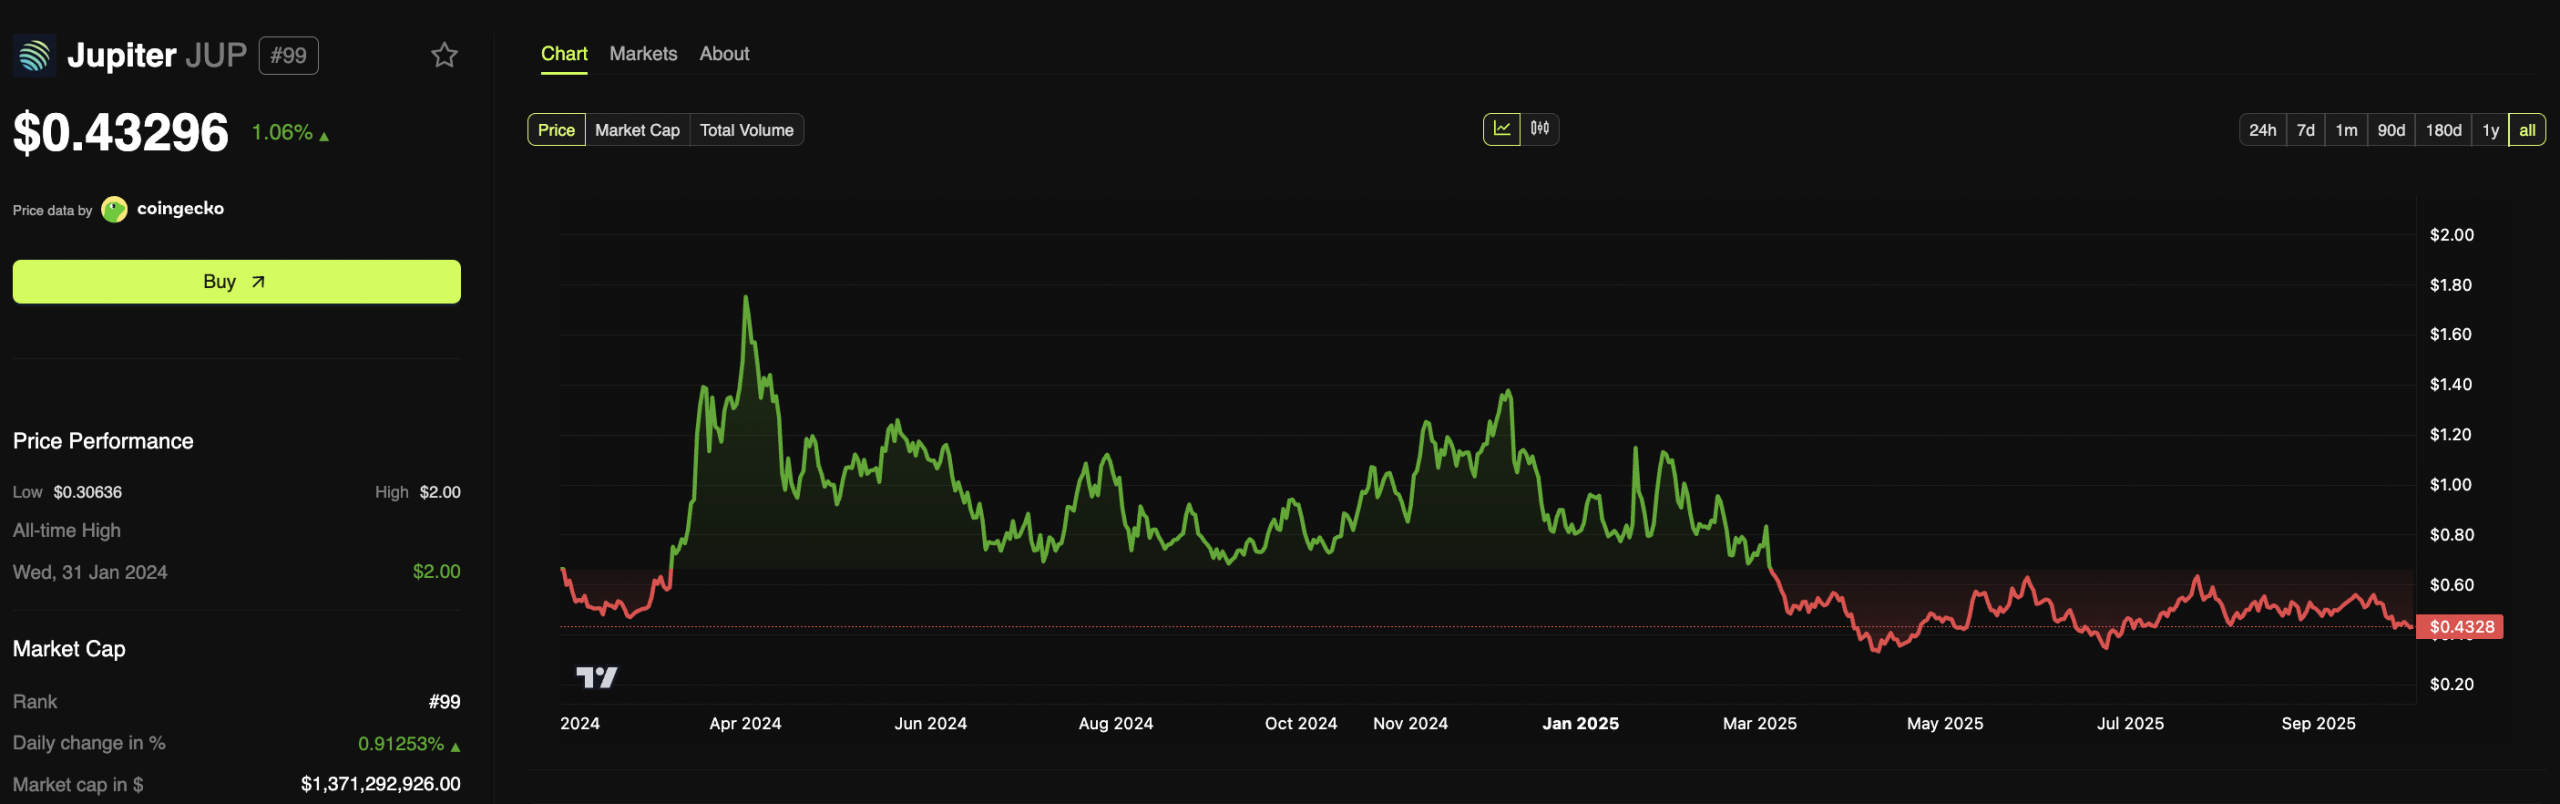Add Jupiter to favorites with the star
This screenshot has width=2560, height=804.
pyautogui.click(x=444, y=55)
